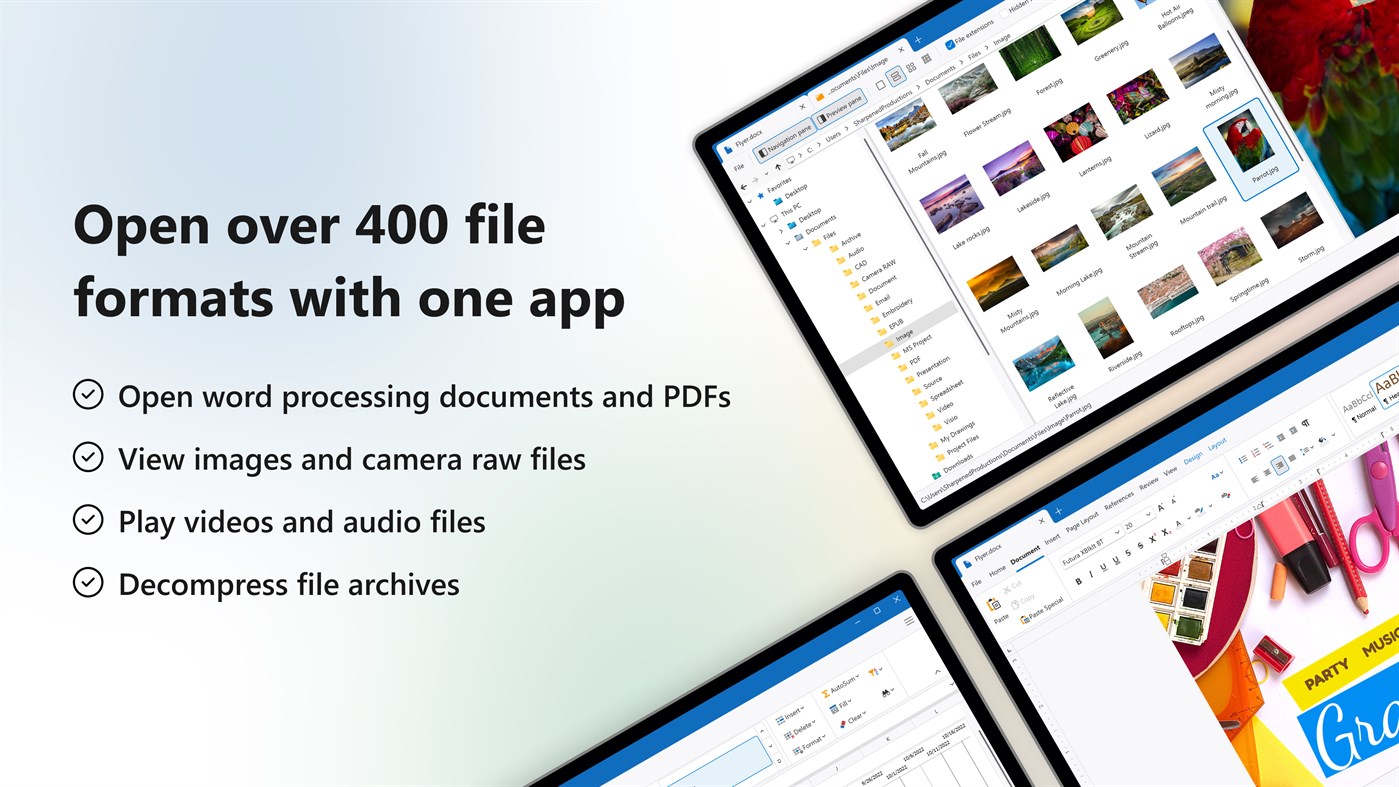Select the Reflective Lake.jpg thumbnail
Image resolution: width=1399 pixels, height=787 pixels.
1045,363
